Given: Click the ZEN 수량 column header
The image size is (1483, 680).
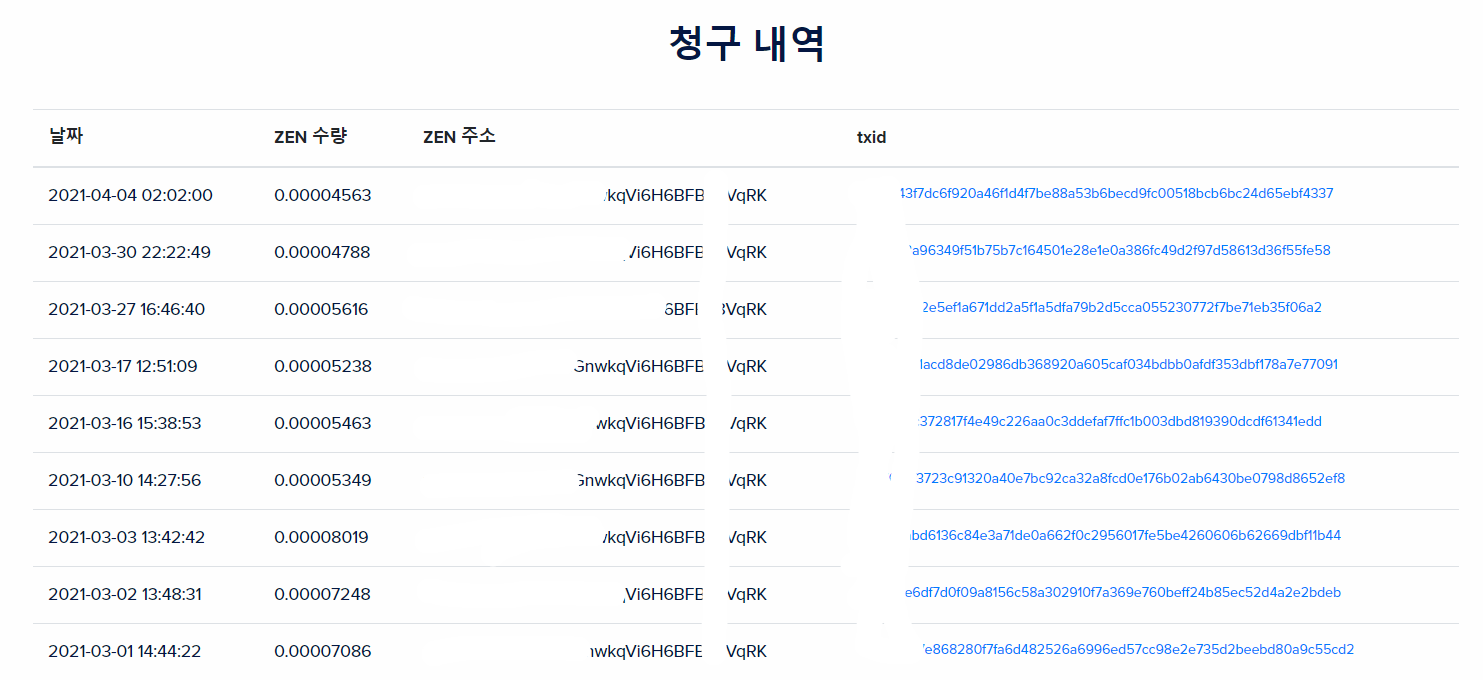Looking at the screenshot, I should 310,137.
